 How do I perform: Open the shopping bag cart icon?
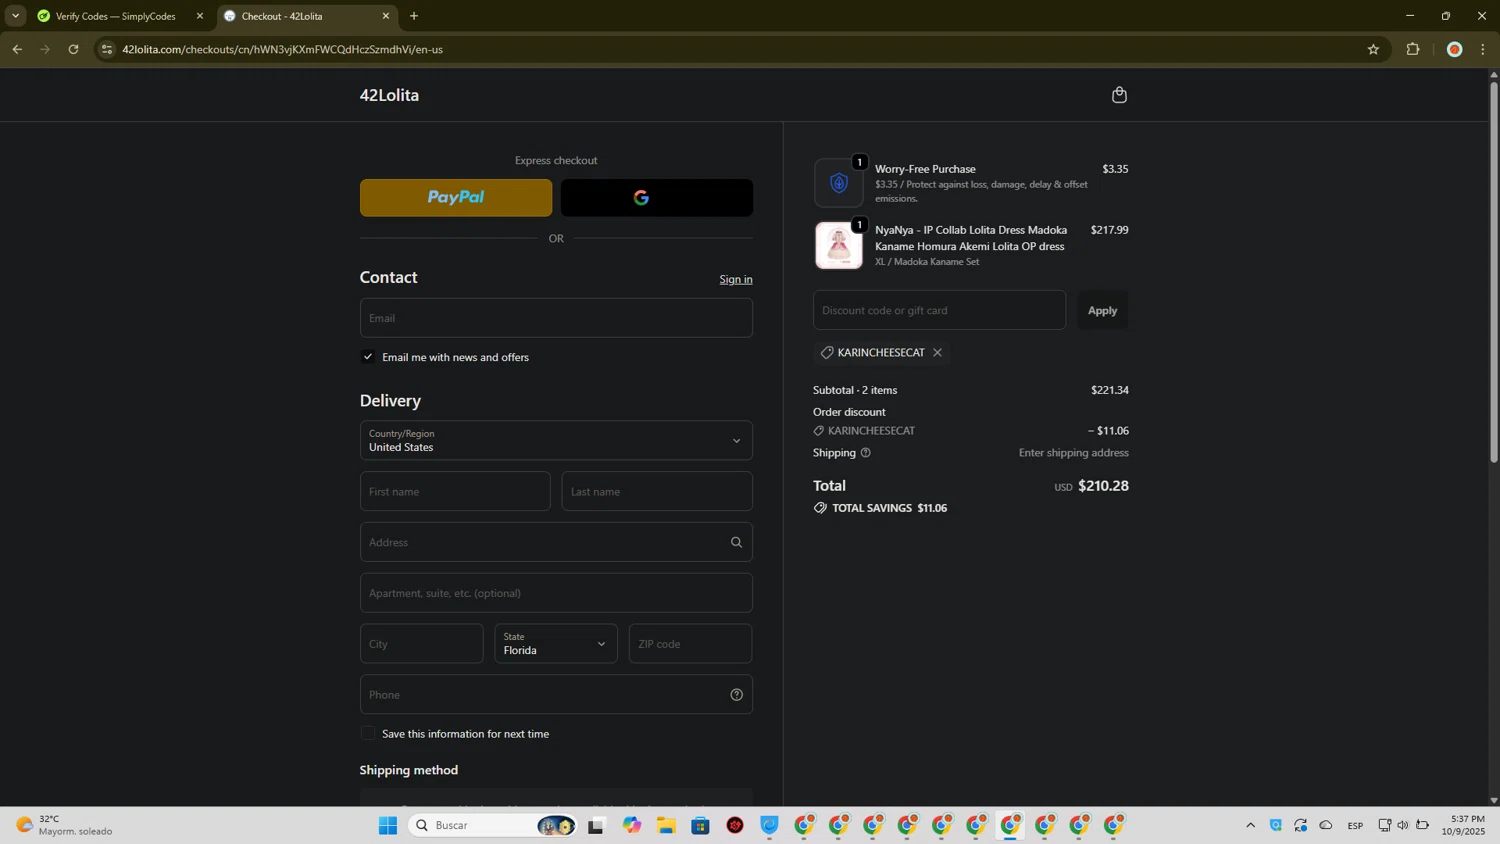tap(1119, 95)
